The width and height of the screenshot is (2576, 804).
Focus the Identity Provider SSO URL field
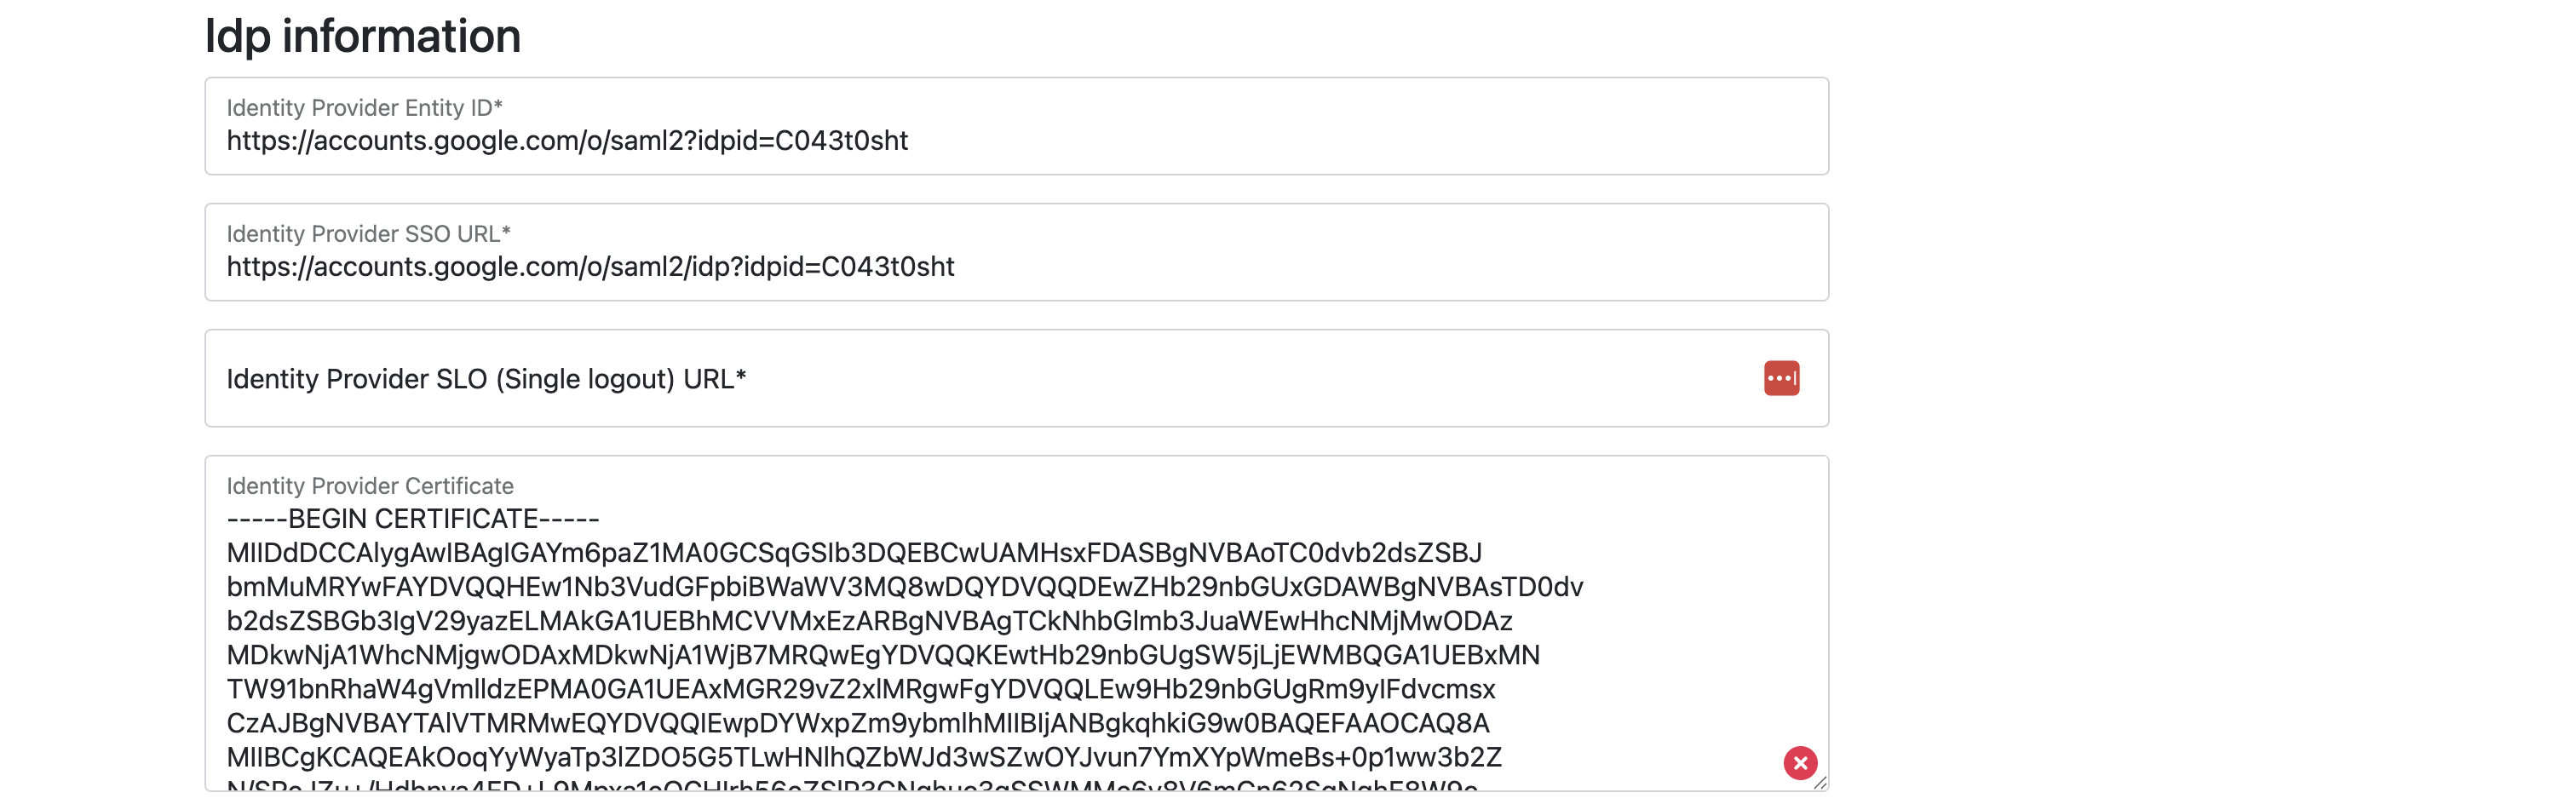tap(800, 266)
